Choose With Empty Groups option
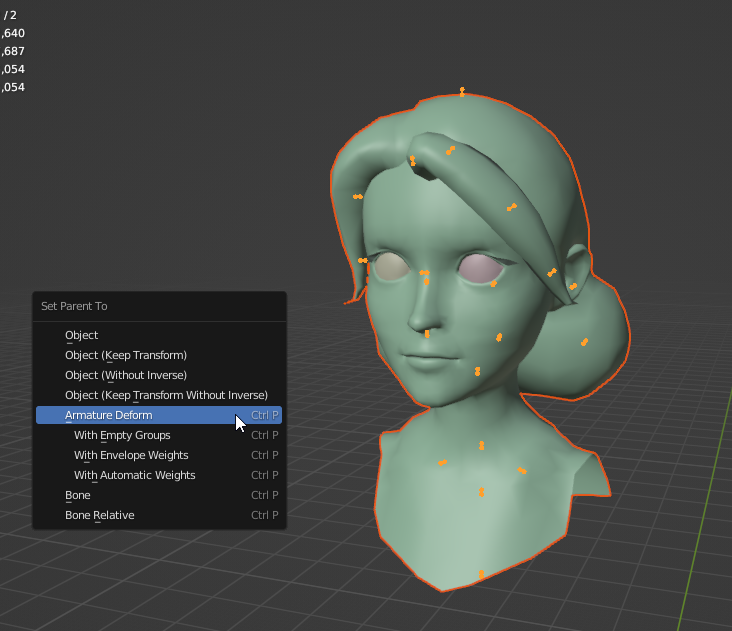Viewport: 732px width, 631px height. [159, 435]
